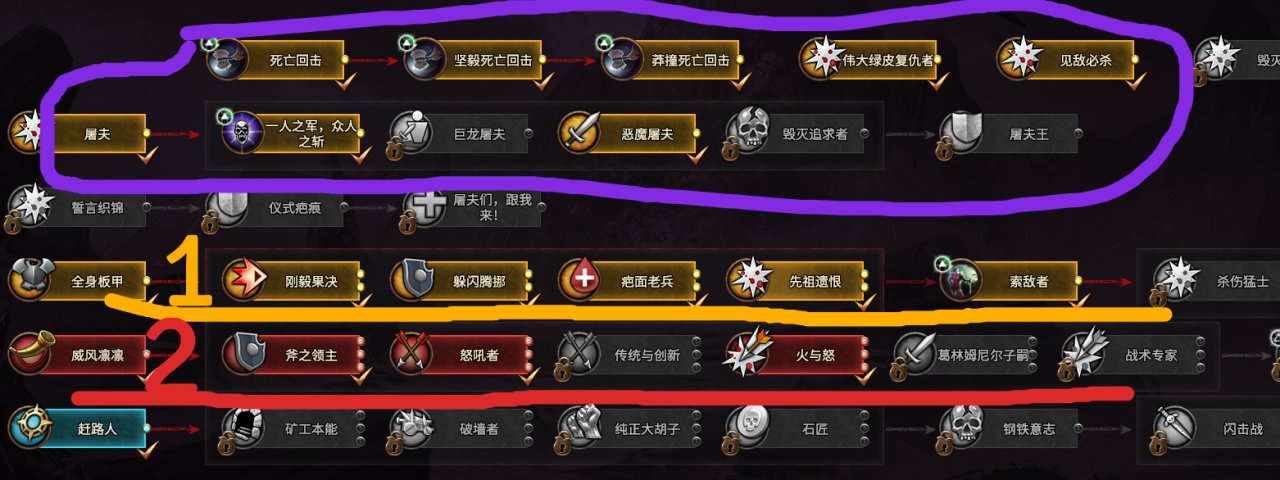Select the 索敌者 character portrait icon
The width and height of the screenshot is (1280, 480).
[959, 280]
